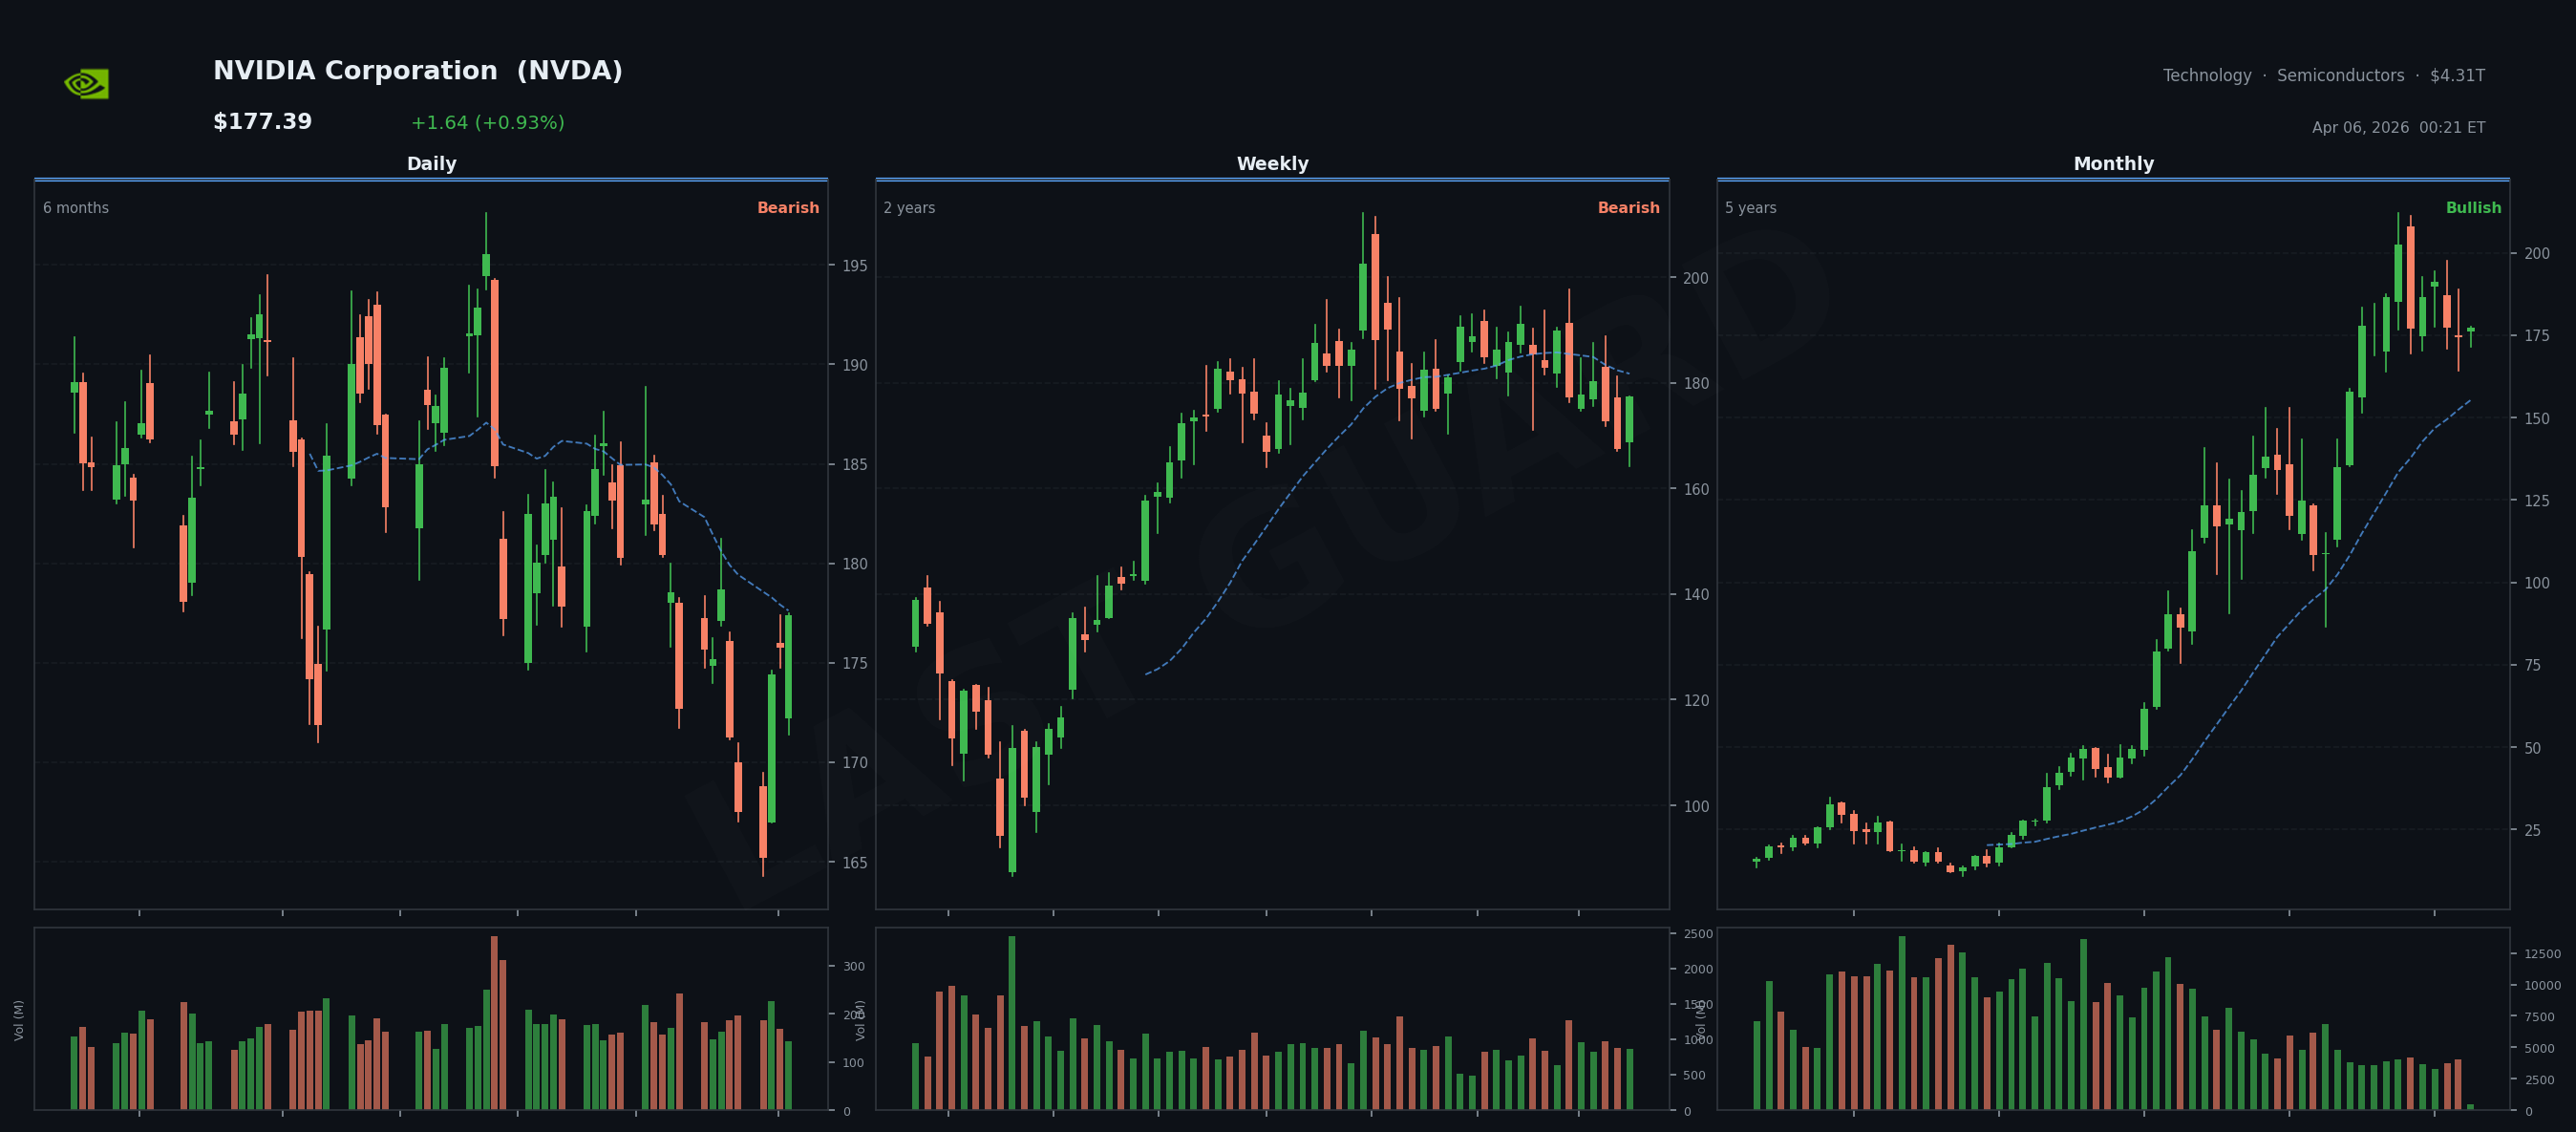Select the Monthly chart tab title
This screenshot has height=1132, width=2576.
(2113, 164)
